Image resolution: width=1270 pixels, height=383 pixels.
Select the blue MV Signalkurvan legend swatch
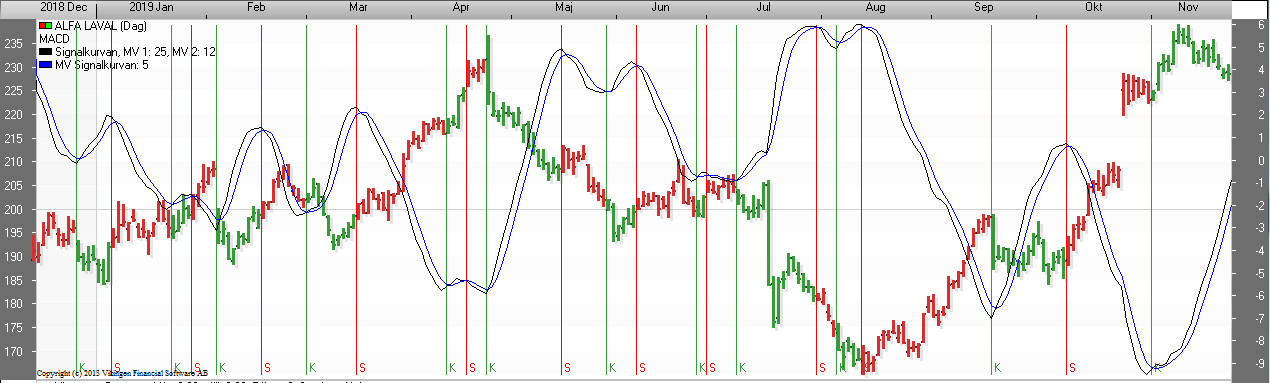[44, 64]
